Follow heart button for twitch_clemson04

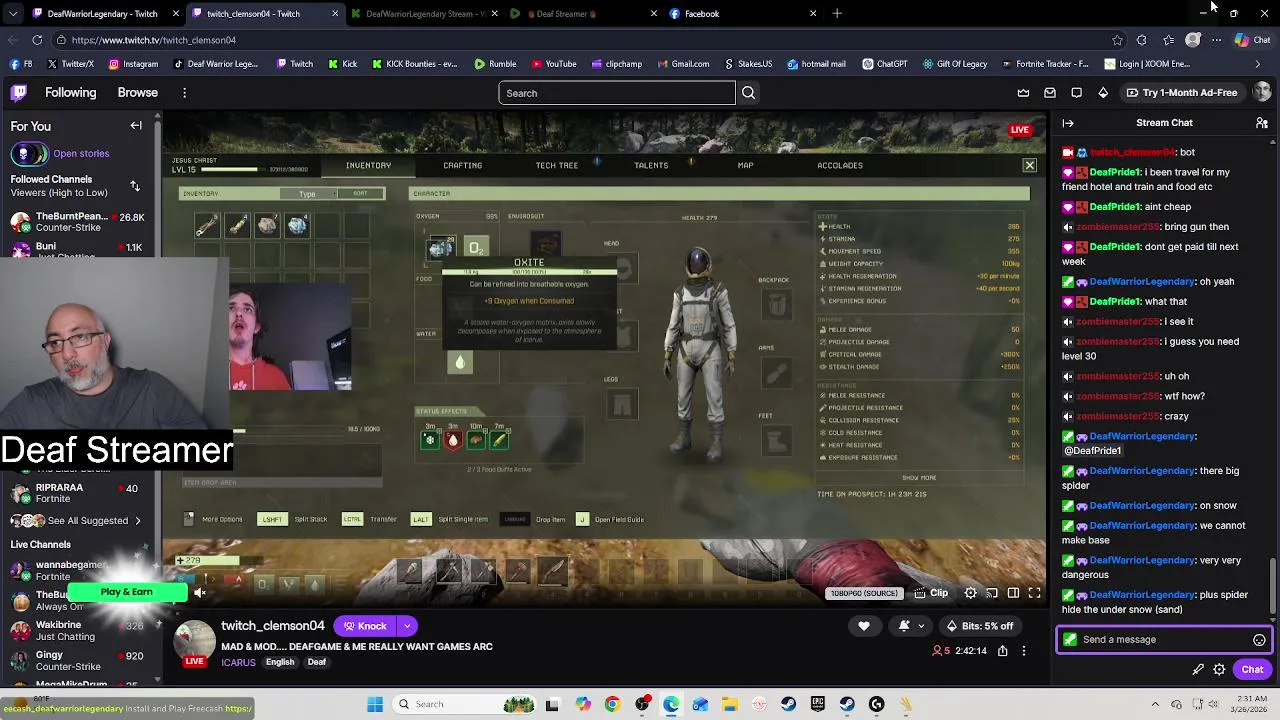pos(864,626)
